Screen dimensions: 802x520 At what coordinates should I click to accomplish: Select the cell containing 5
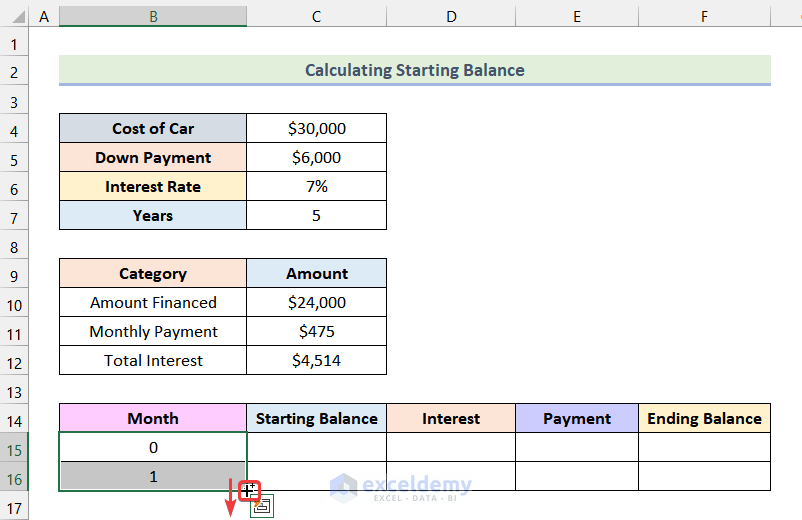click(x=317, y=215)
